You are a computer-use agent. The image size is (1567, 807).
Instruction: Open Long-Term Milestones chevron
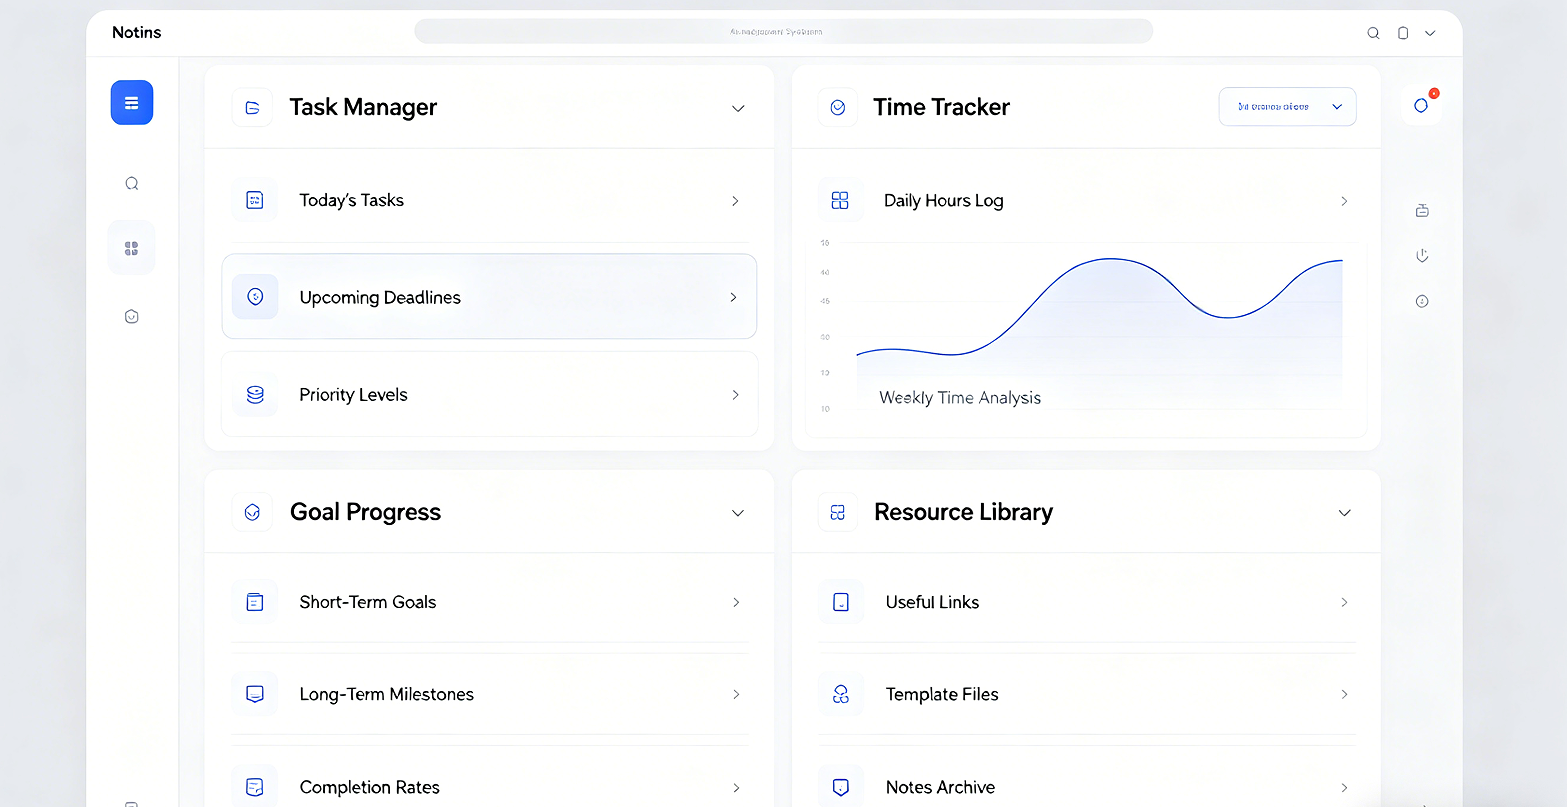coord(736,694)
